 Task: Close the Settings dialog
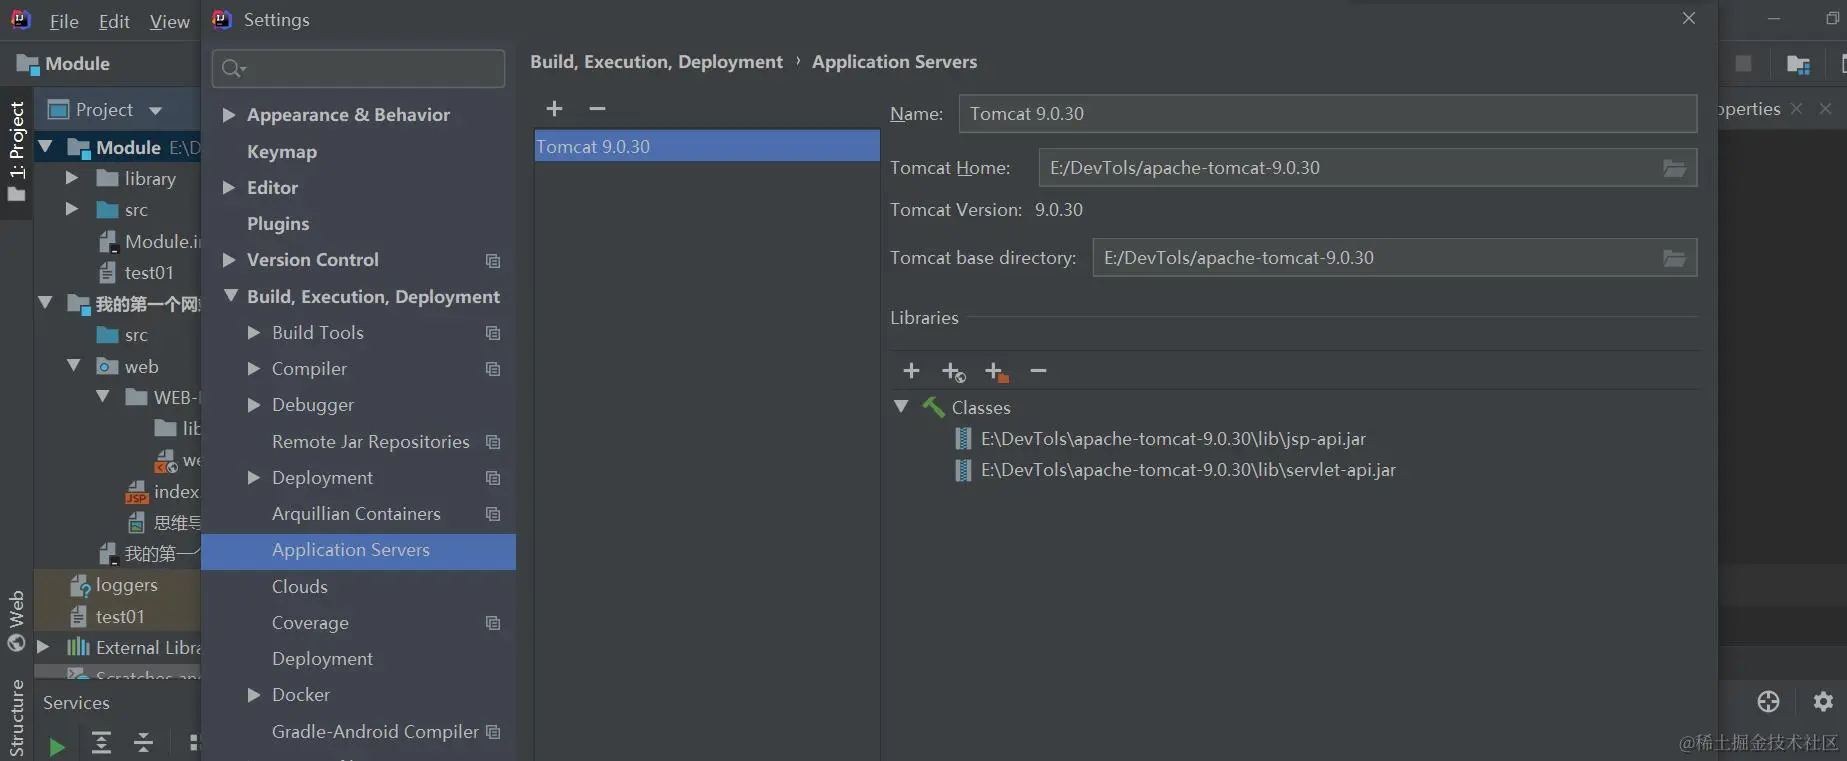point(1689,18)
